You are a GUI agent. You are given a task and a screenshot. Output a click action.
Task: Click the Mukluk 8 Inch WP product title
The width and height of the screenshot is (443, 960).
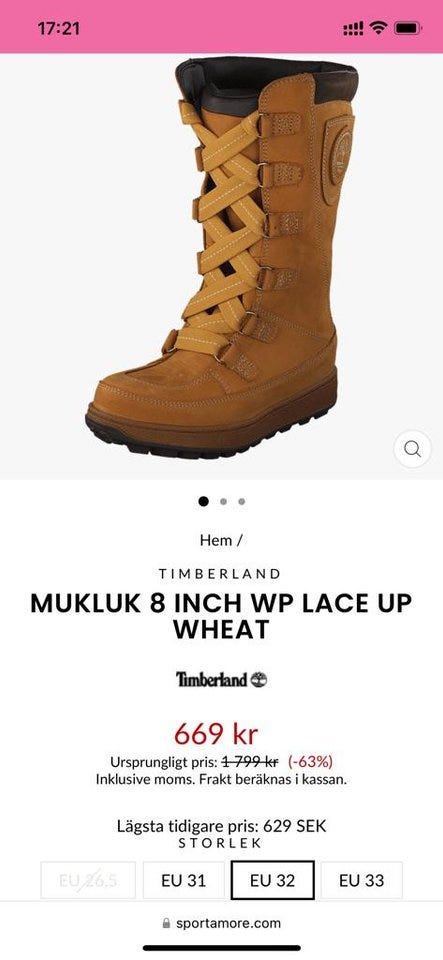[x=221, y=616]
